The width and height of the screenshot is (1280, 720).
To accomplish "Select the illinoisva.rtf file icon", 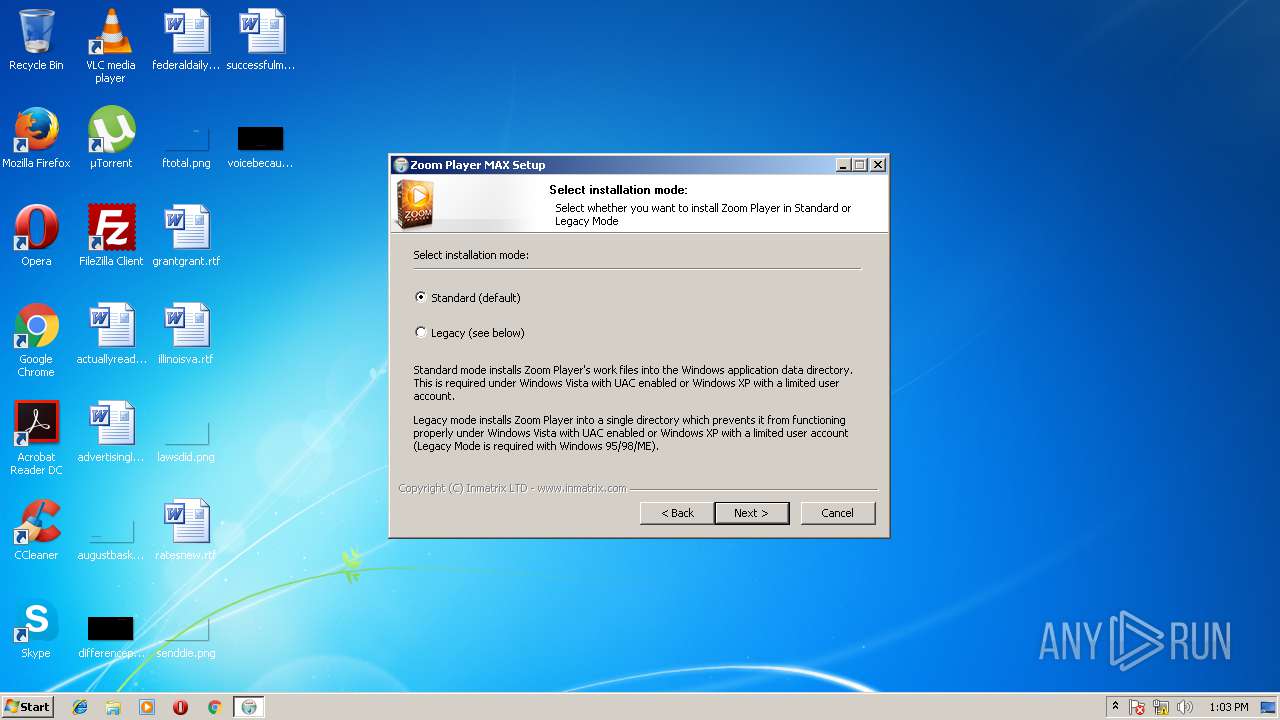I will [186, 334].
